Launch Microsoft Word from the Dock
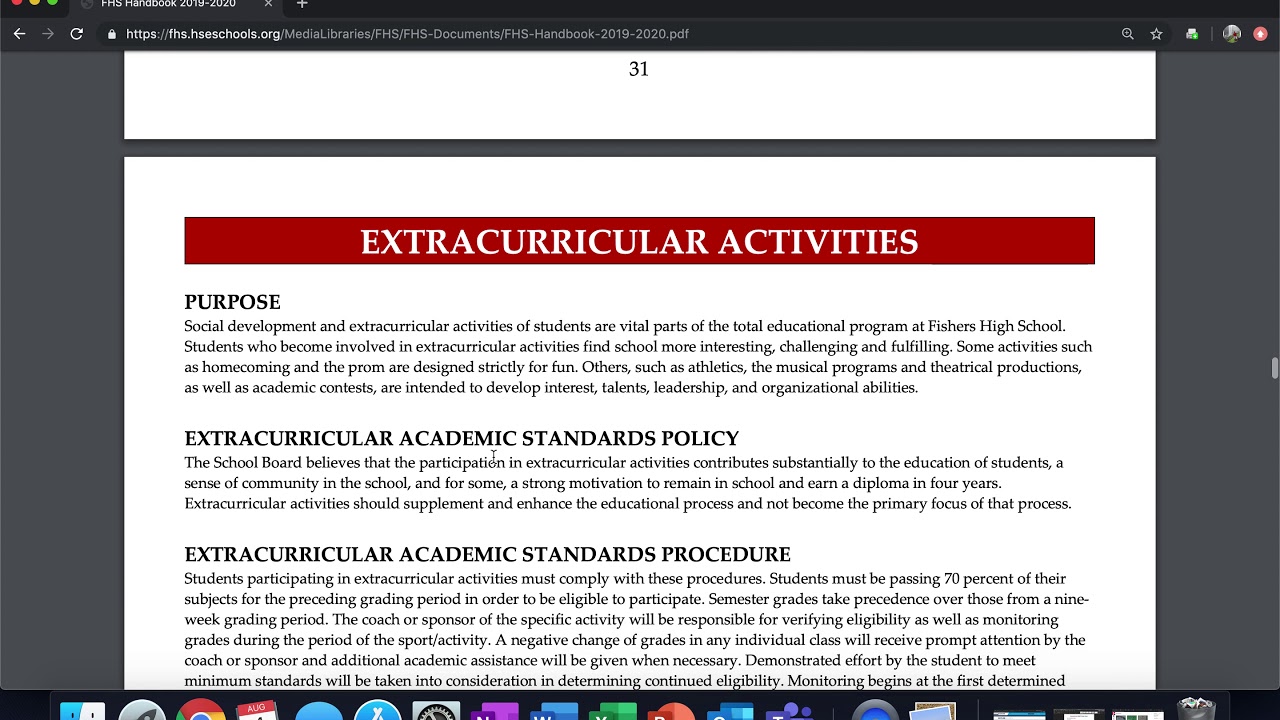Image resolution: width=1280 pixels, height=720 pixels. tap(553, 712)
